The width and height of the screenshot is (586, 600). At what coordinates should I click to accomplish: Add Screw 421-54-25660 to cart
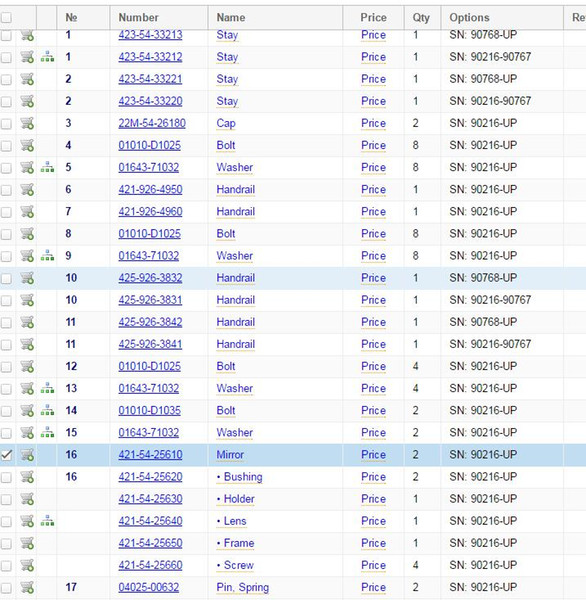tap(27, 565)
